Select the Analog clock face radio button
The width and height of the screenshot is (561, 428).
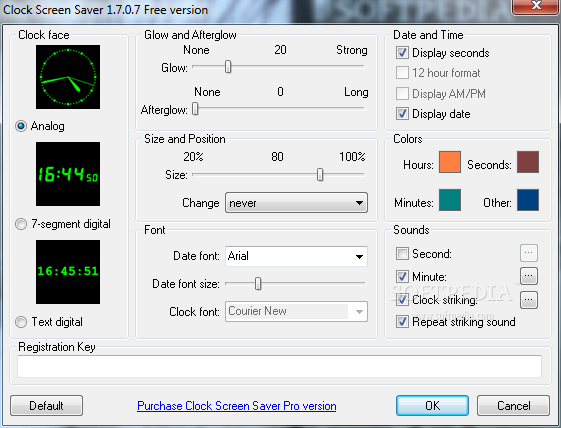(x=21, y=126)
